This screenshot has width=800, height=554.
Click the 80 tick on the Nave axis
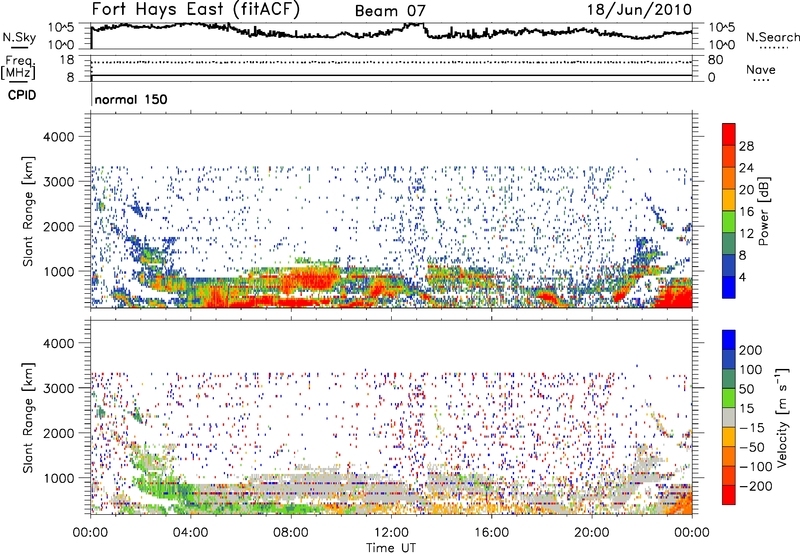pos(715,60)
